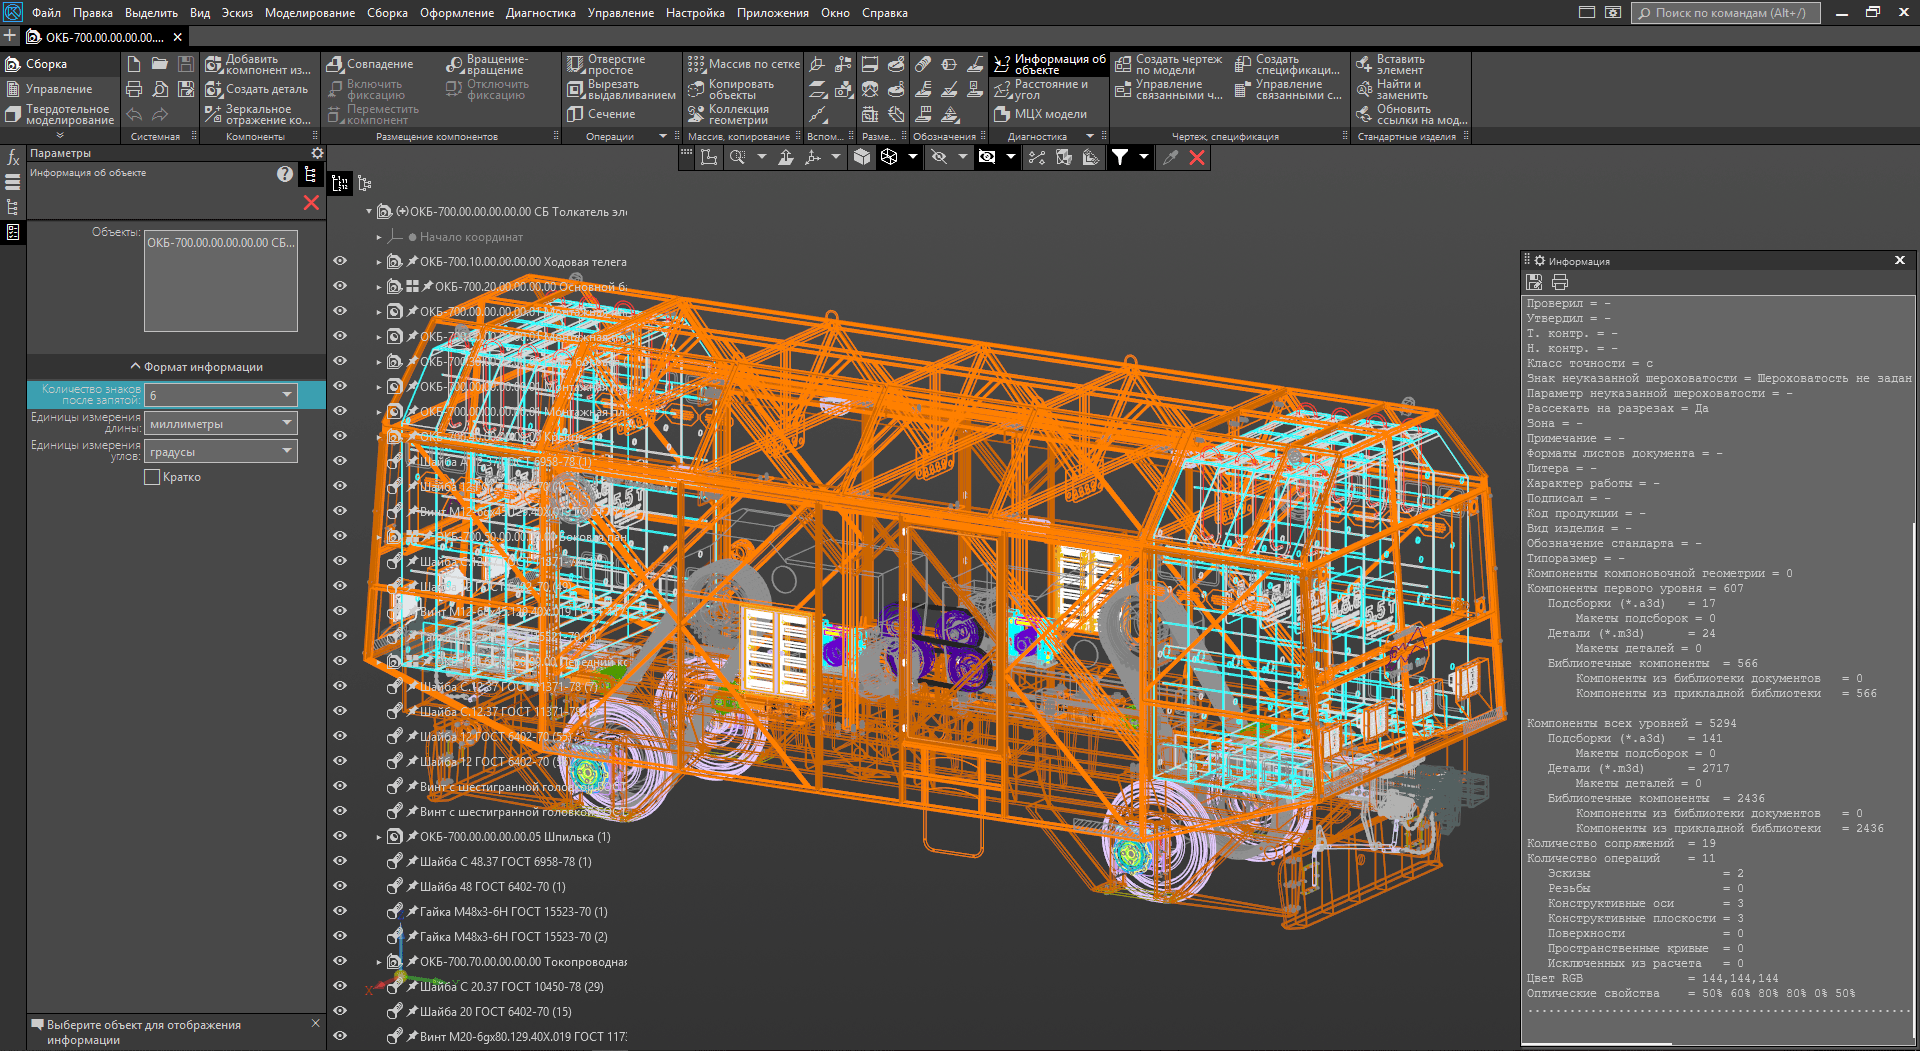Open the Моделирование menu
The width and height of the screenshot is (1920, 1051).
(x=309, y=13)
